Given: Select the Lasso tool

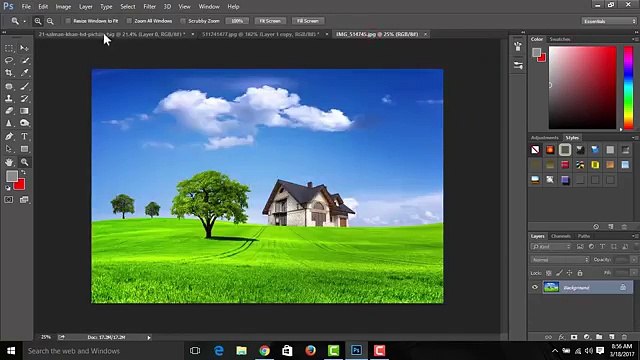Looking at the screenshot, I should [9, 60].
